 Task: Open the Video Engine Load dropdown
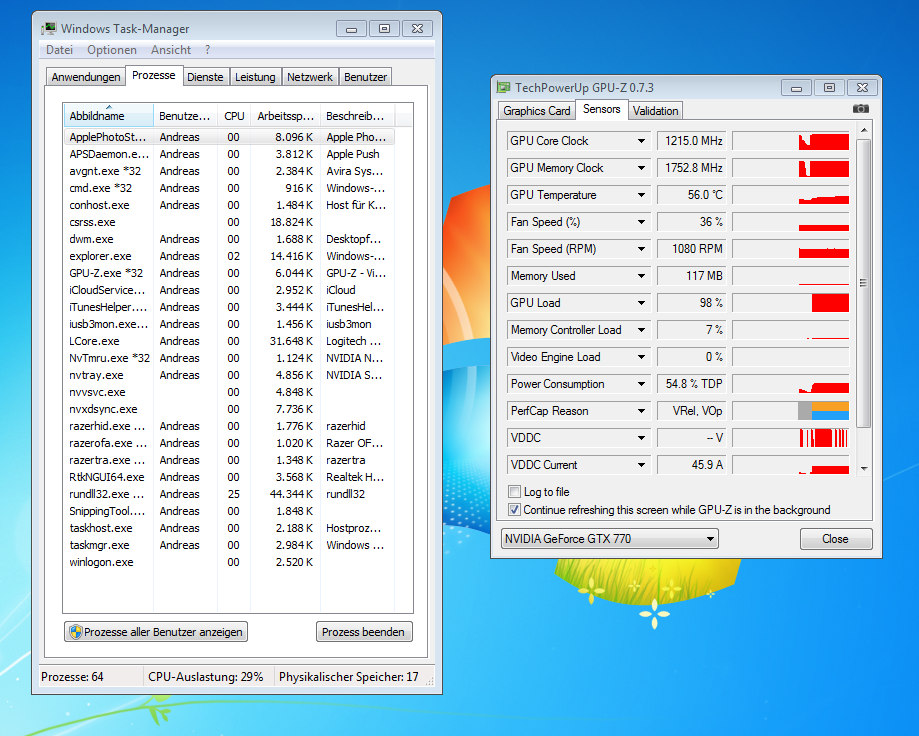pos(641,357)
